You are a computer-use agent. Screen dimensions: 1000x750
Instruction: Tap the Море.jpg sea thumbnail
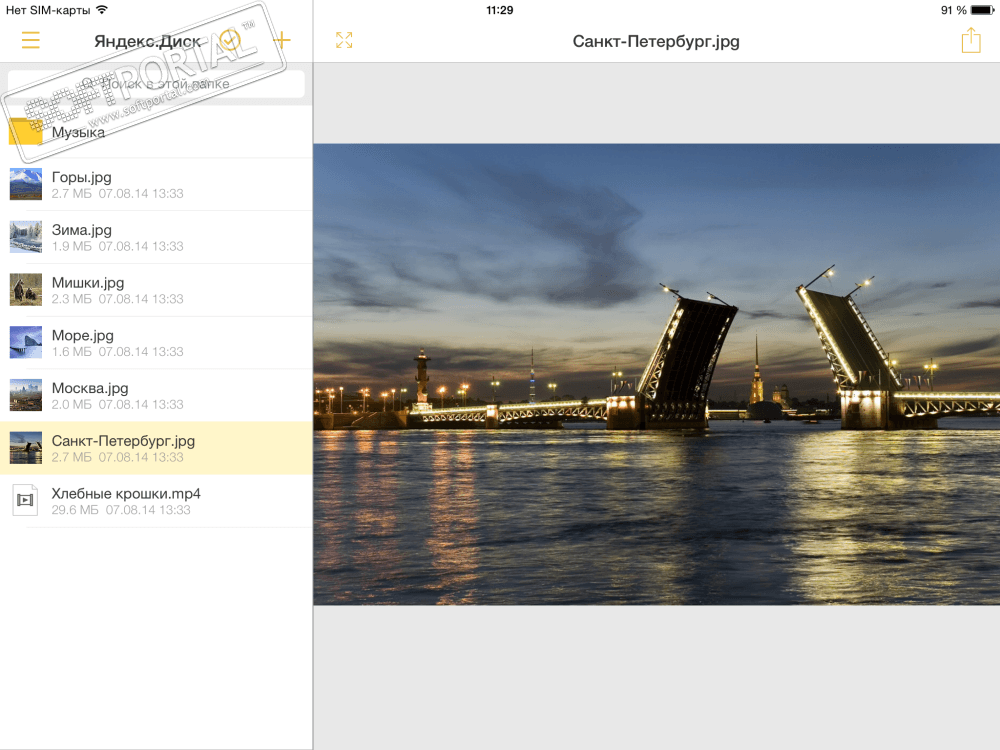pos(26,342)
